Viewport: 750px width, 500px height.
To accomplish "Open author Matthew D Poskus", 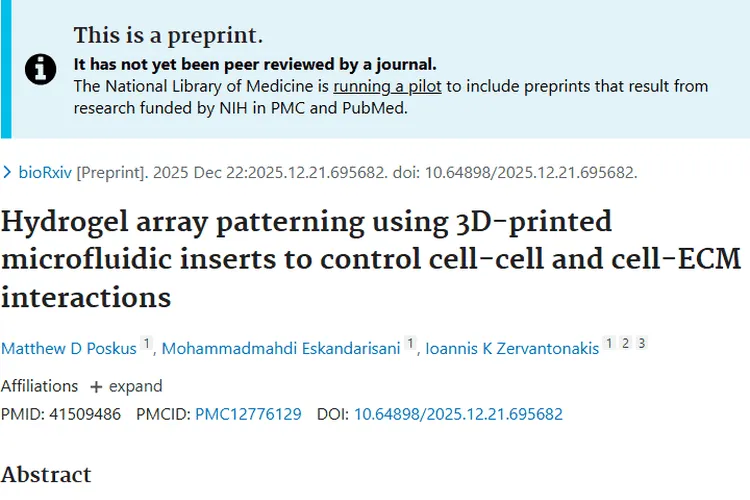I will coord(68,348).
